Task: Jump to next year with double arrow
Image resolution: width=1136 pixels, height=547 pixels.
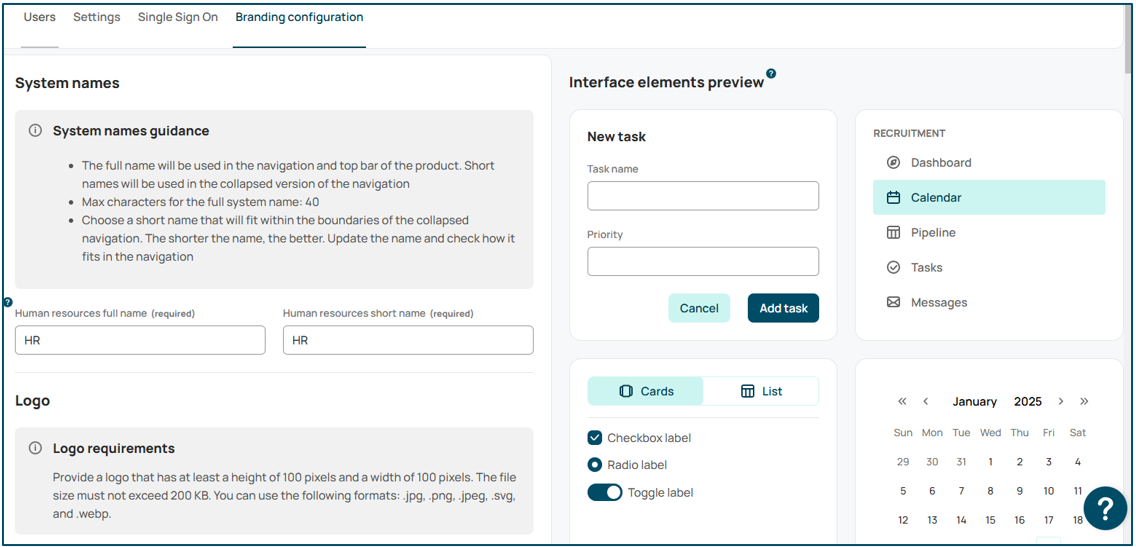Action: 1084,401
